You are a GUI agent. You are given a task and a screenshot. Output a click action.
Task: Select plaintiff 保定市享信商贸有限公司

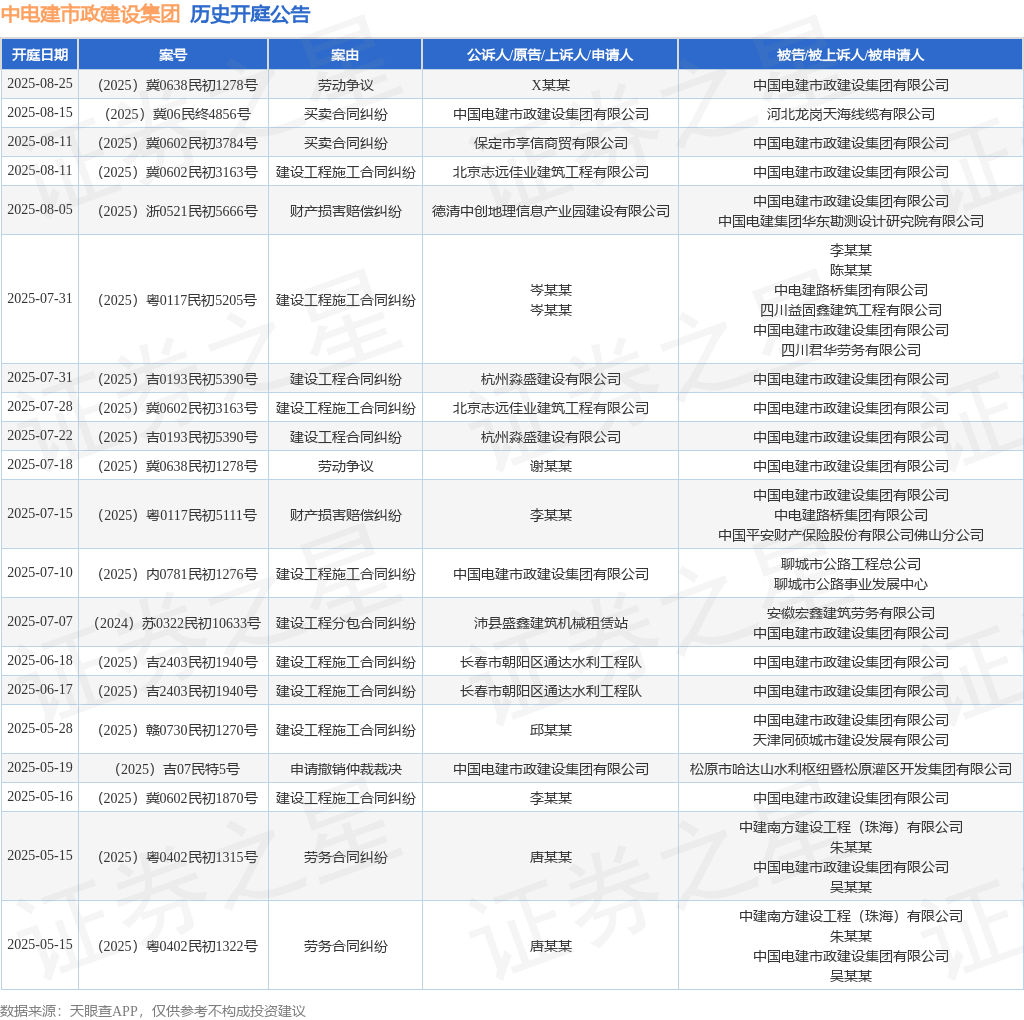pos(551,143)
